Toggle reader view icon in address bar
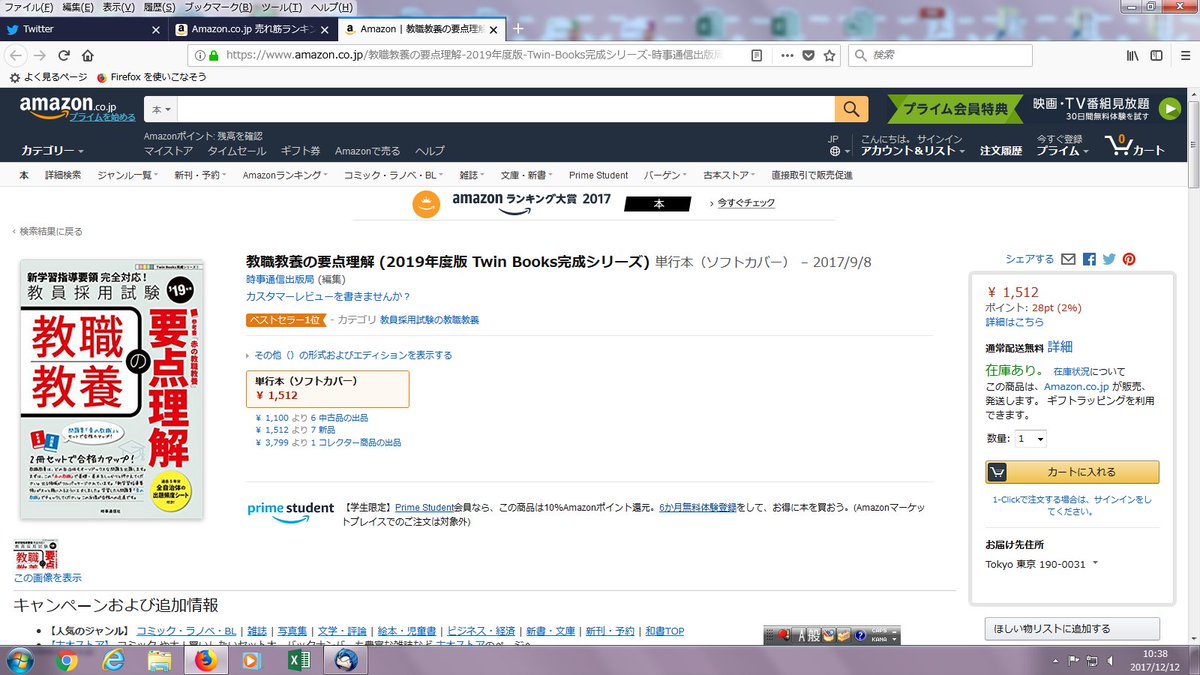This screenshot has height=675, width=1200. (x=758, y=56)
